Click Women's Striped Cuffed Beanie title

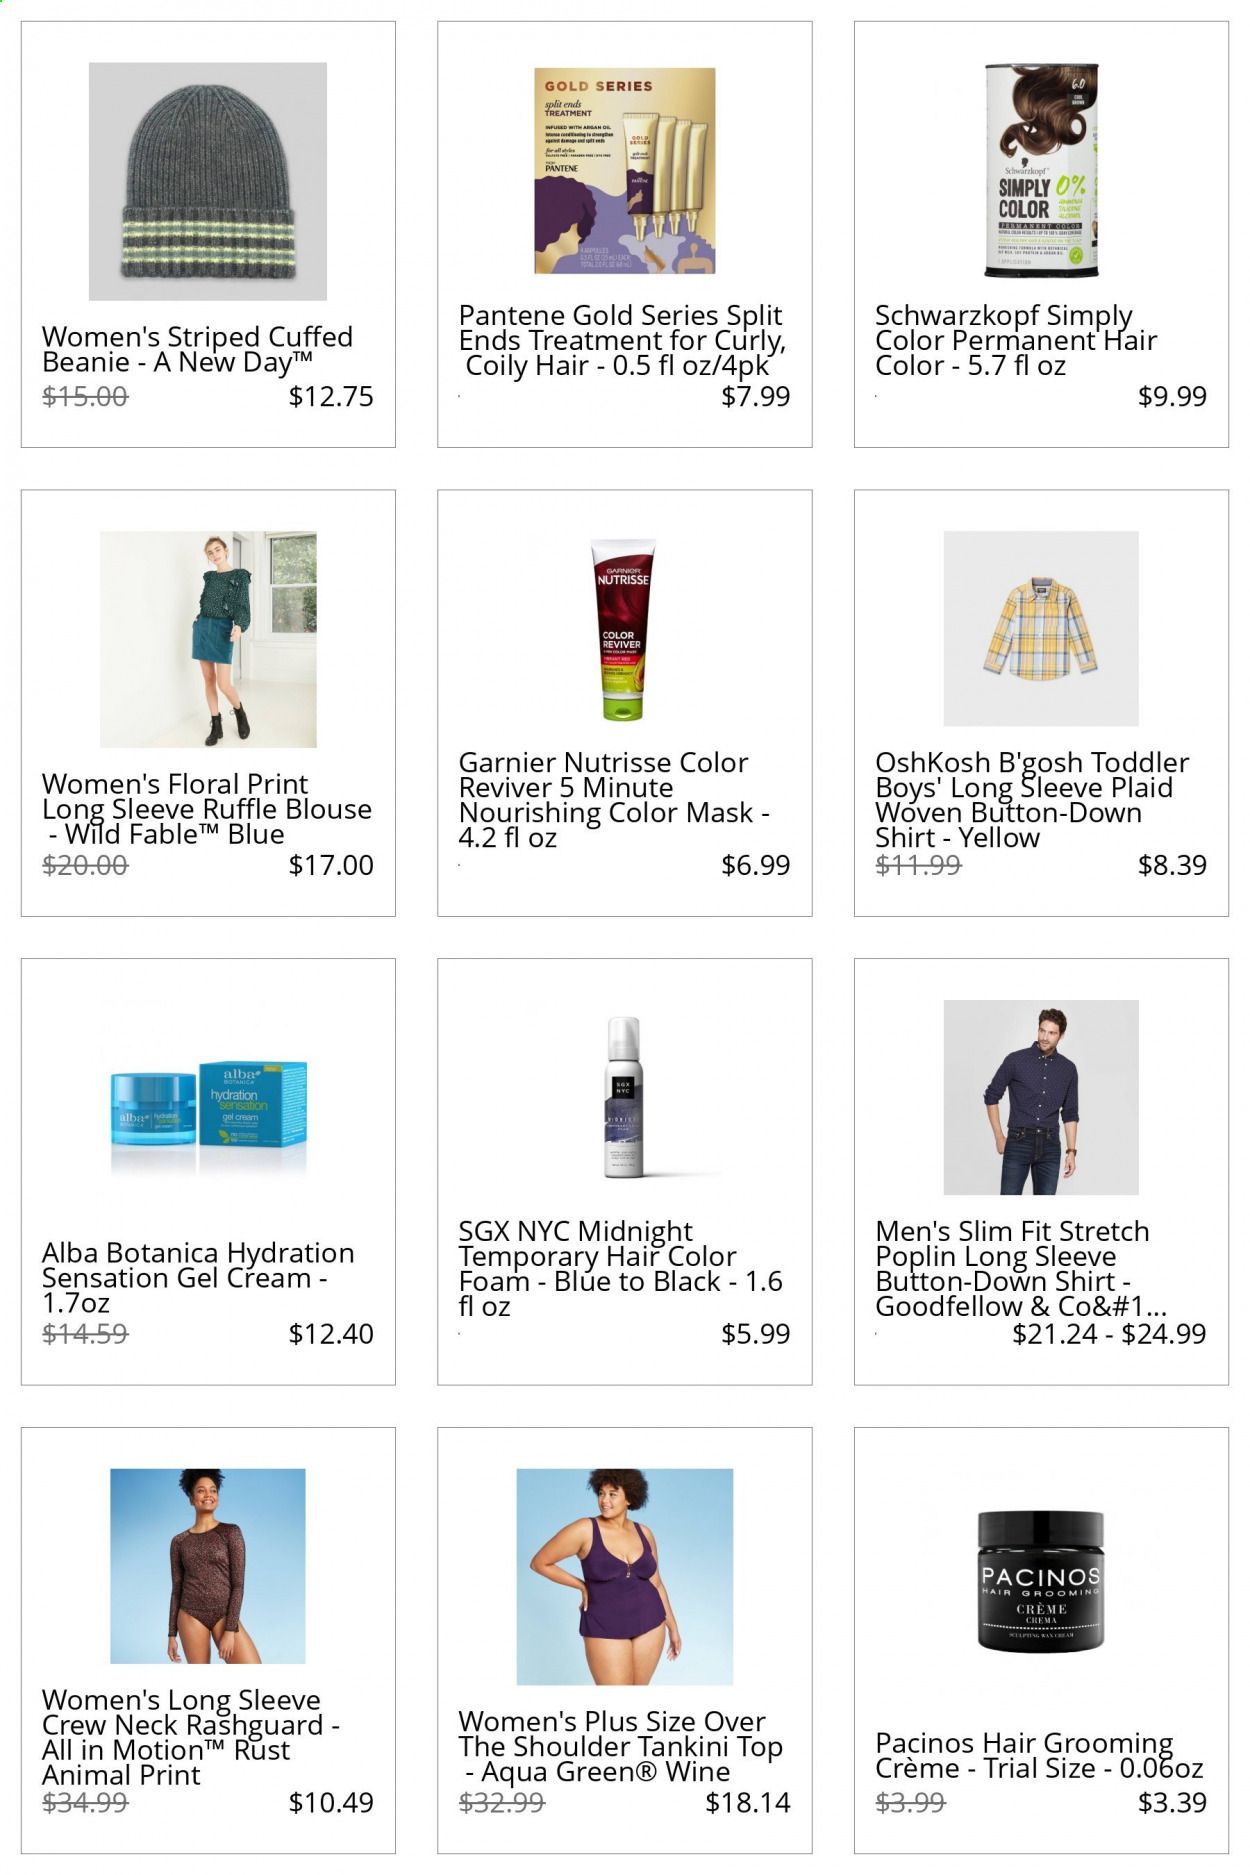point(197,349)
